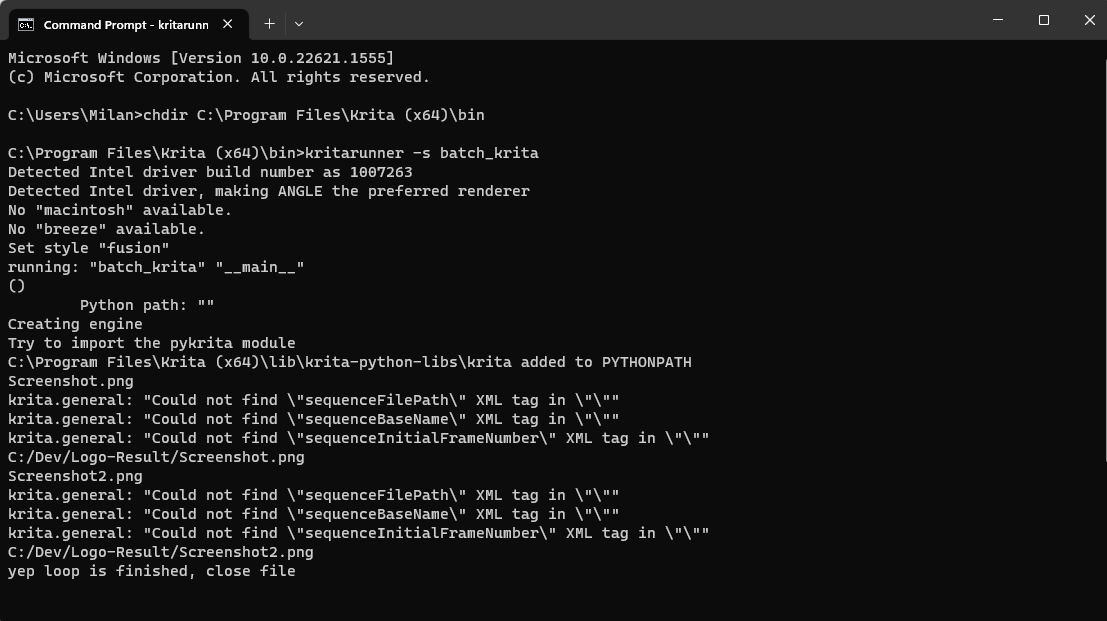This screenshot has height=621, width=1107.
Task: Open the terminal tab dropdown chevron
Action: point(297,23)
